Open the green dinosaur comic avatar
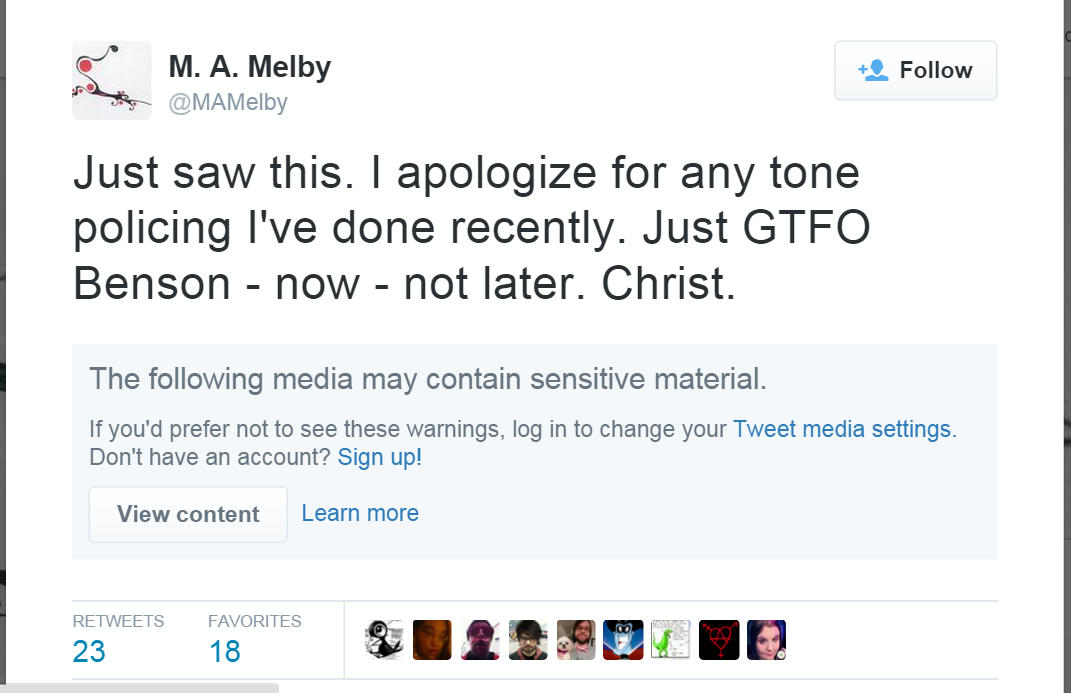The height and width of the screenshot is (693, 1071). 671,640
